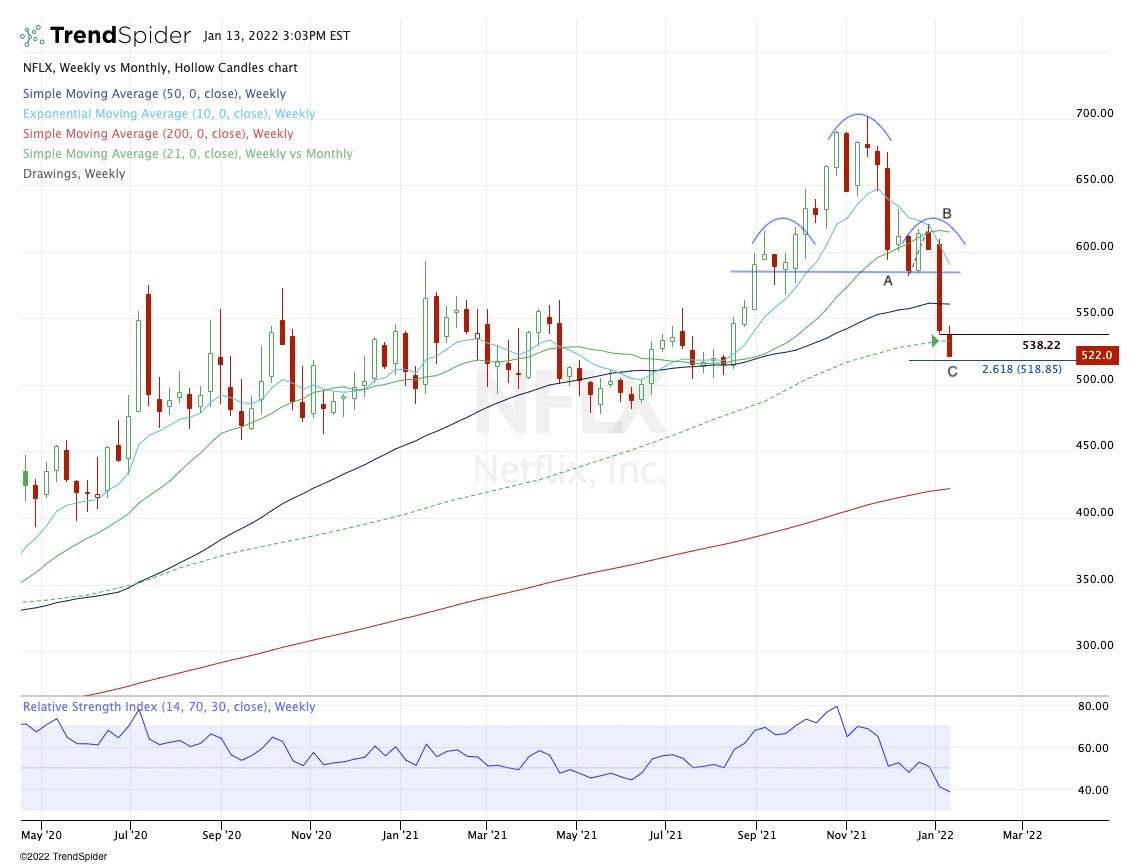Click the 550.00 price axis label
Image resolution: width=1139 pixels, height=866 pixels.
(x=1095, y=312)
